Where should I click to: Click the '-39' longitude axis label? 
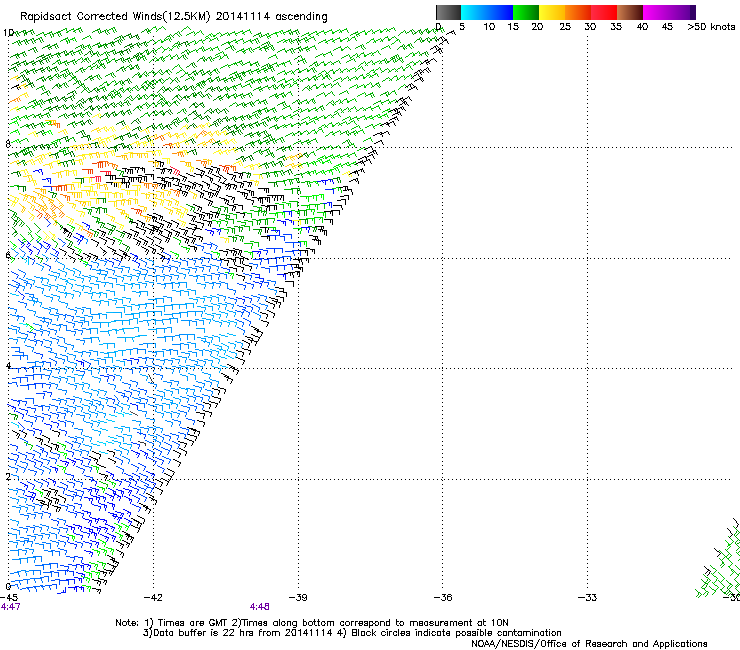298,598
